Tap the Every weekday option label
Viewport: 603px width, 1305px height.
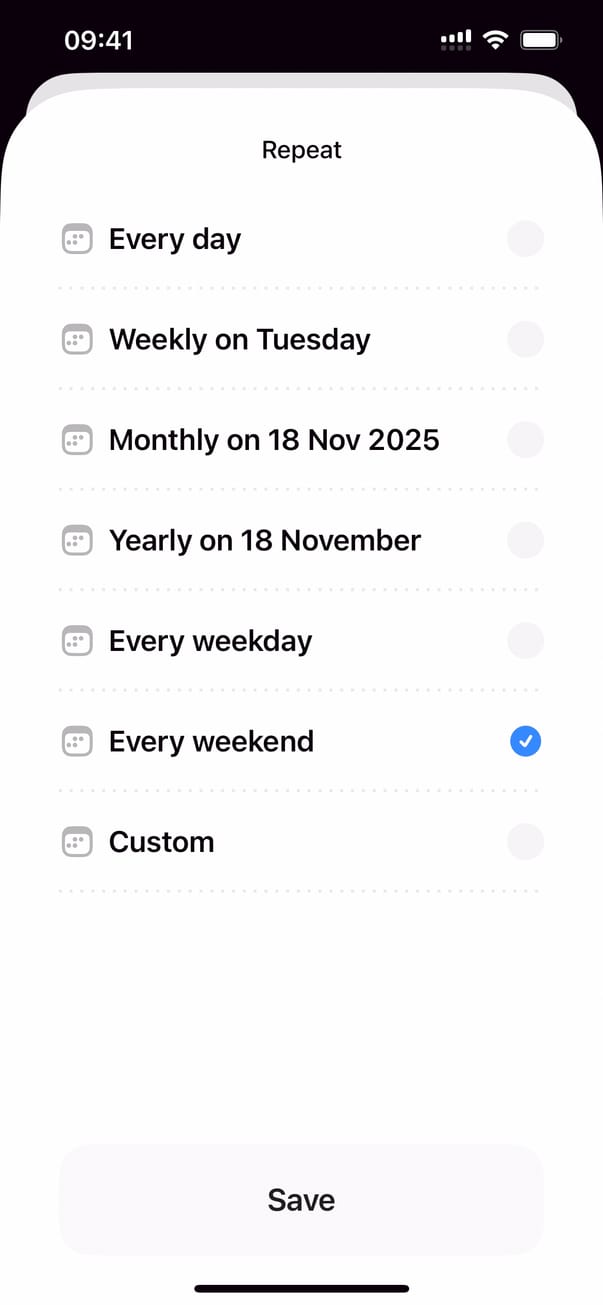(x=210, y=641)
